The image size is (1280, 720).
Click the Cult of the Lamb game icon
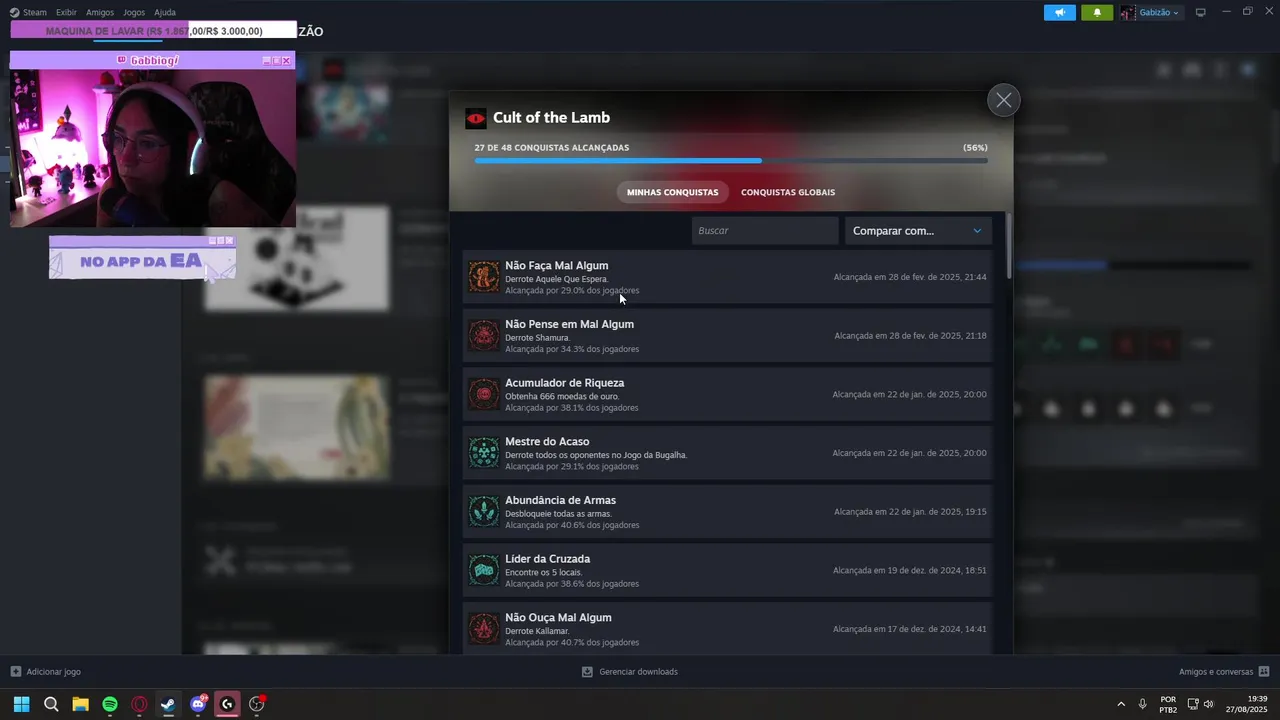pos(476,119)
